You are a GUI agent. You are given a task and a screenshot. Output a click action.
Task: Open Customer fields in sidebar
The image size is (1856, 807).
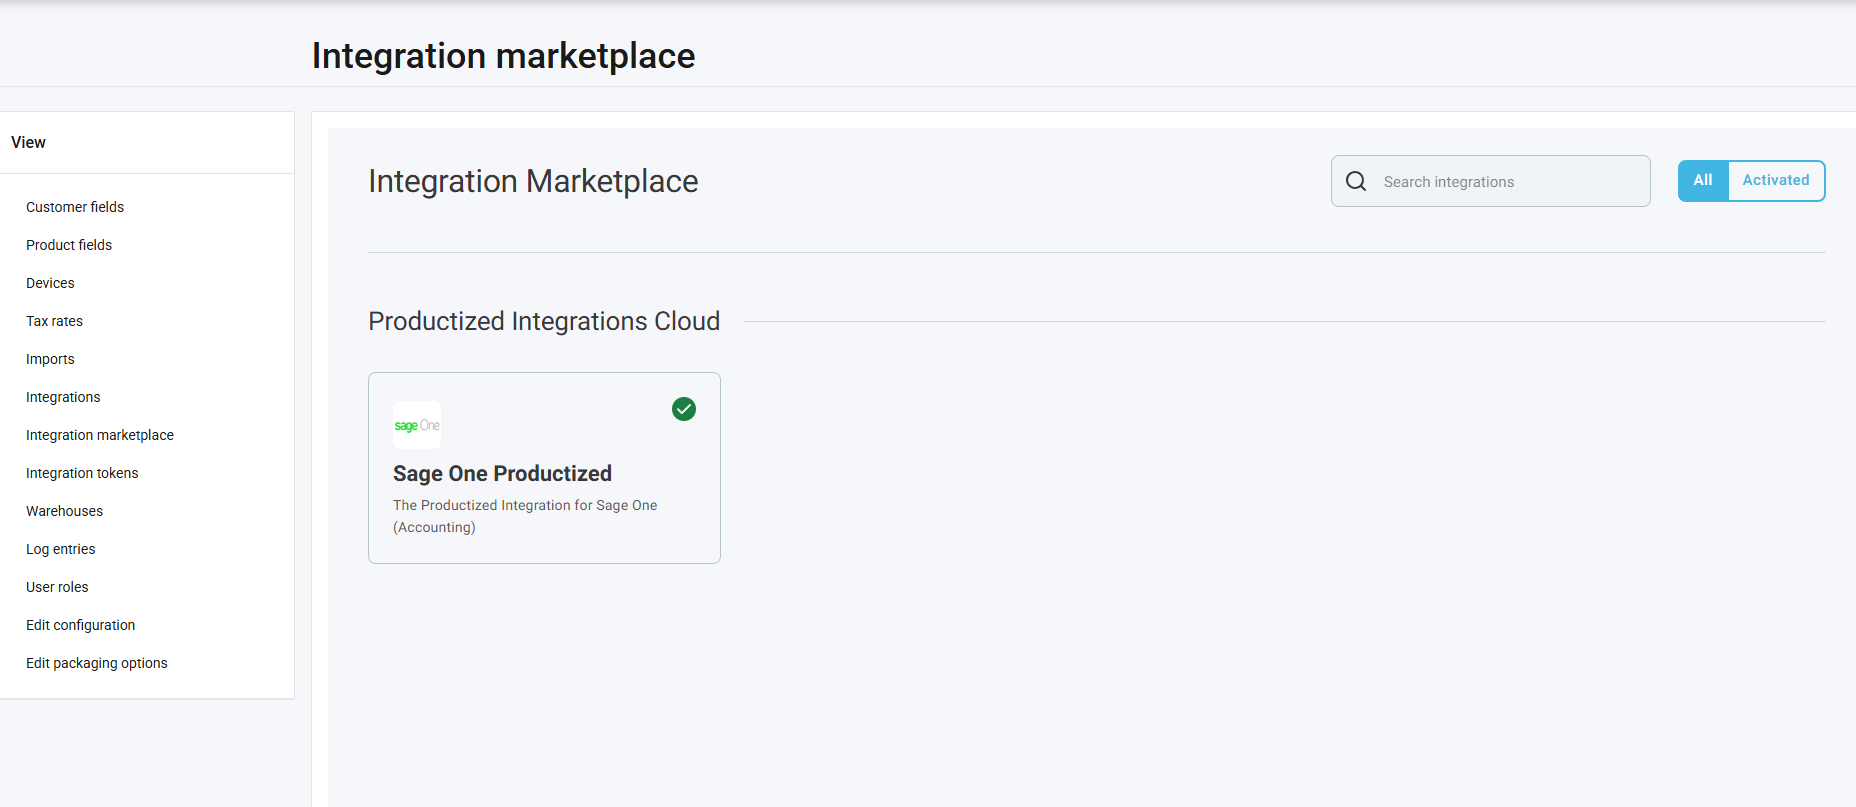coord(75,207)
